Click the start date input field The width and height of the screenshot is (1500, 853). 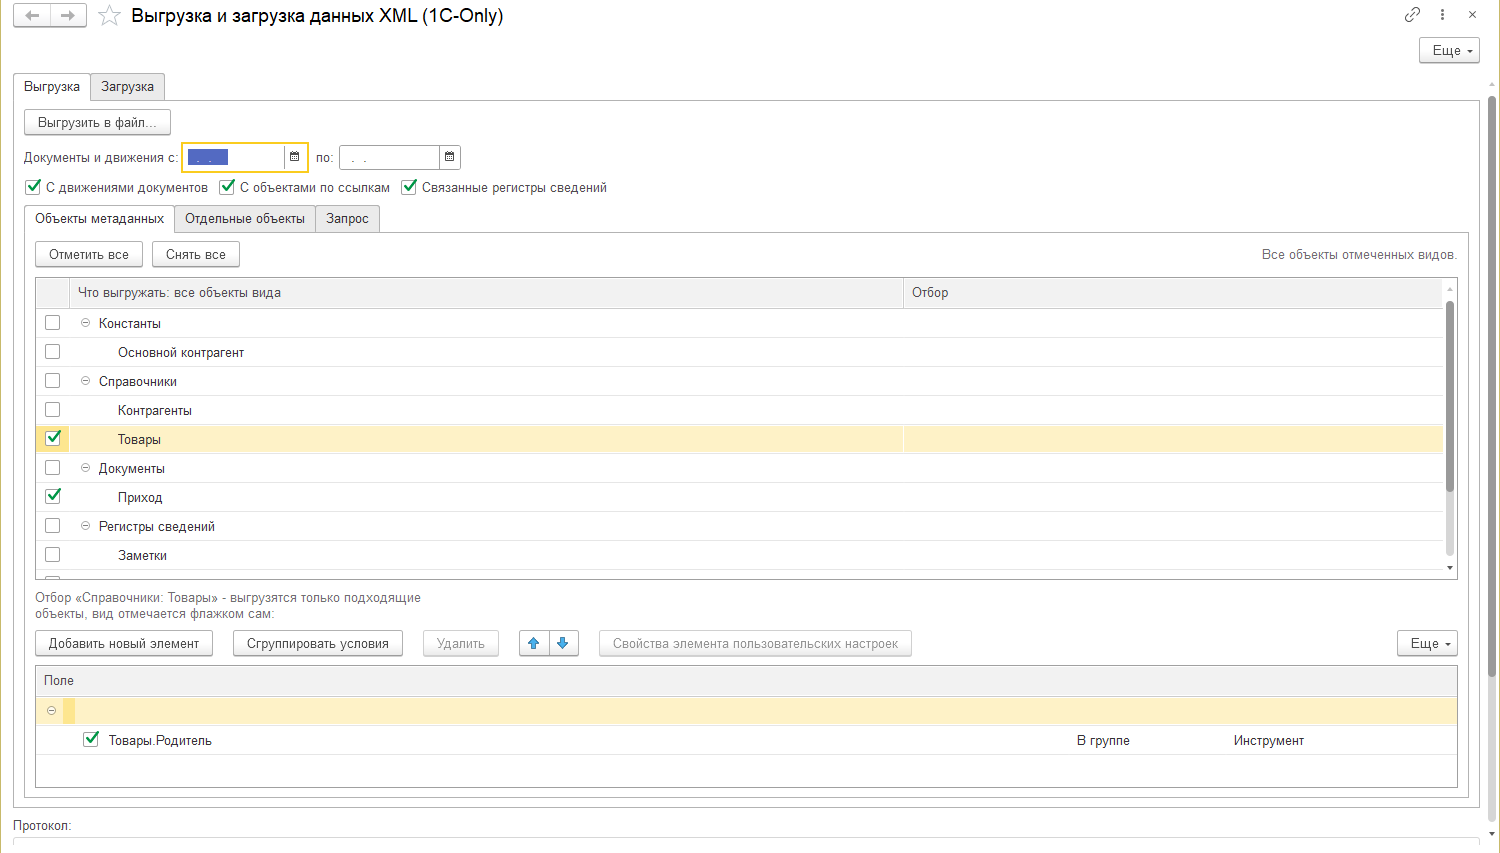click(x=234, y=157)
